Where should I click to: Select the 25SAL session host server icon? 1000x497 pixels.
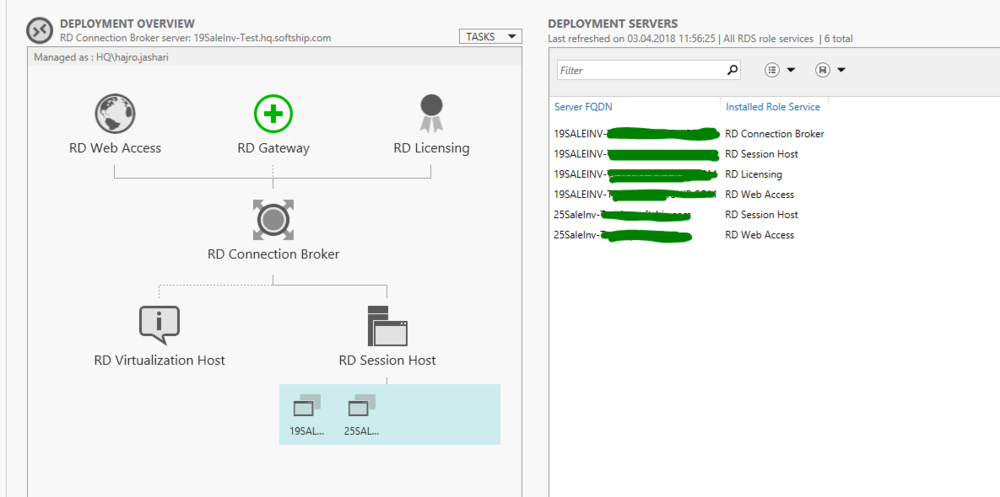361,406
